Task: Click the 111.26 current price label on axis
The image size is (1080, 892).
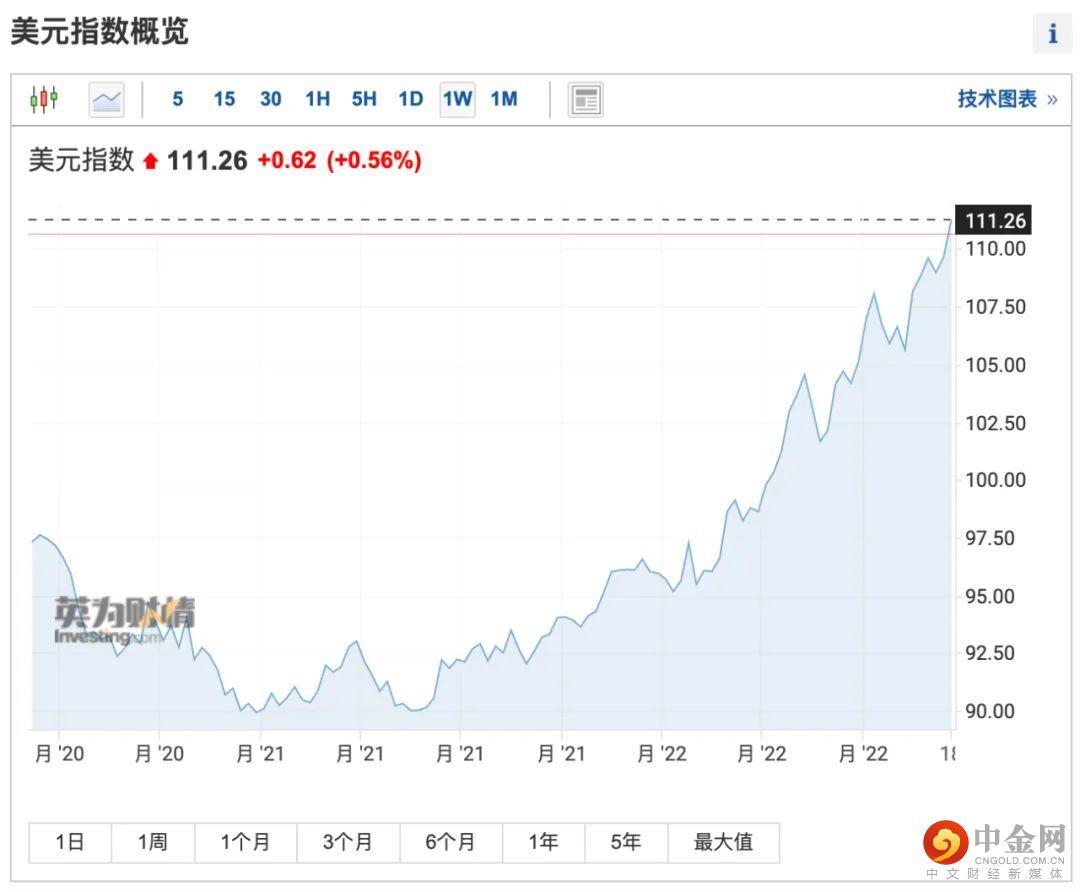Action: tap(993, 220)
